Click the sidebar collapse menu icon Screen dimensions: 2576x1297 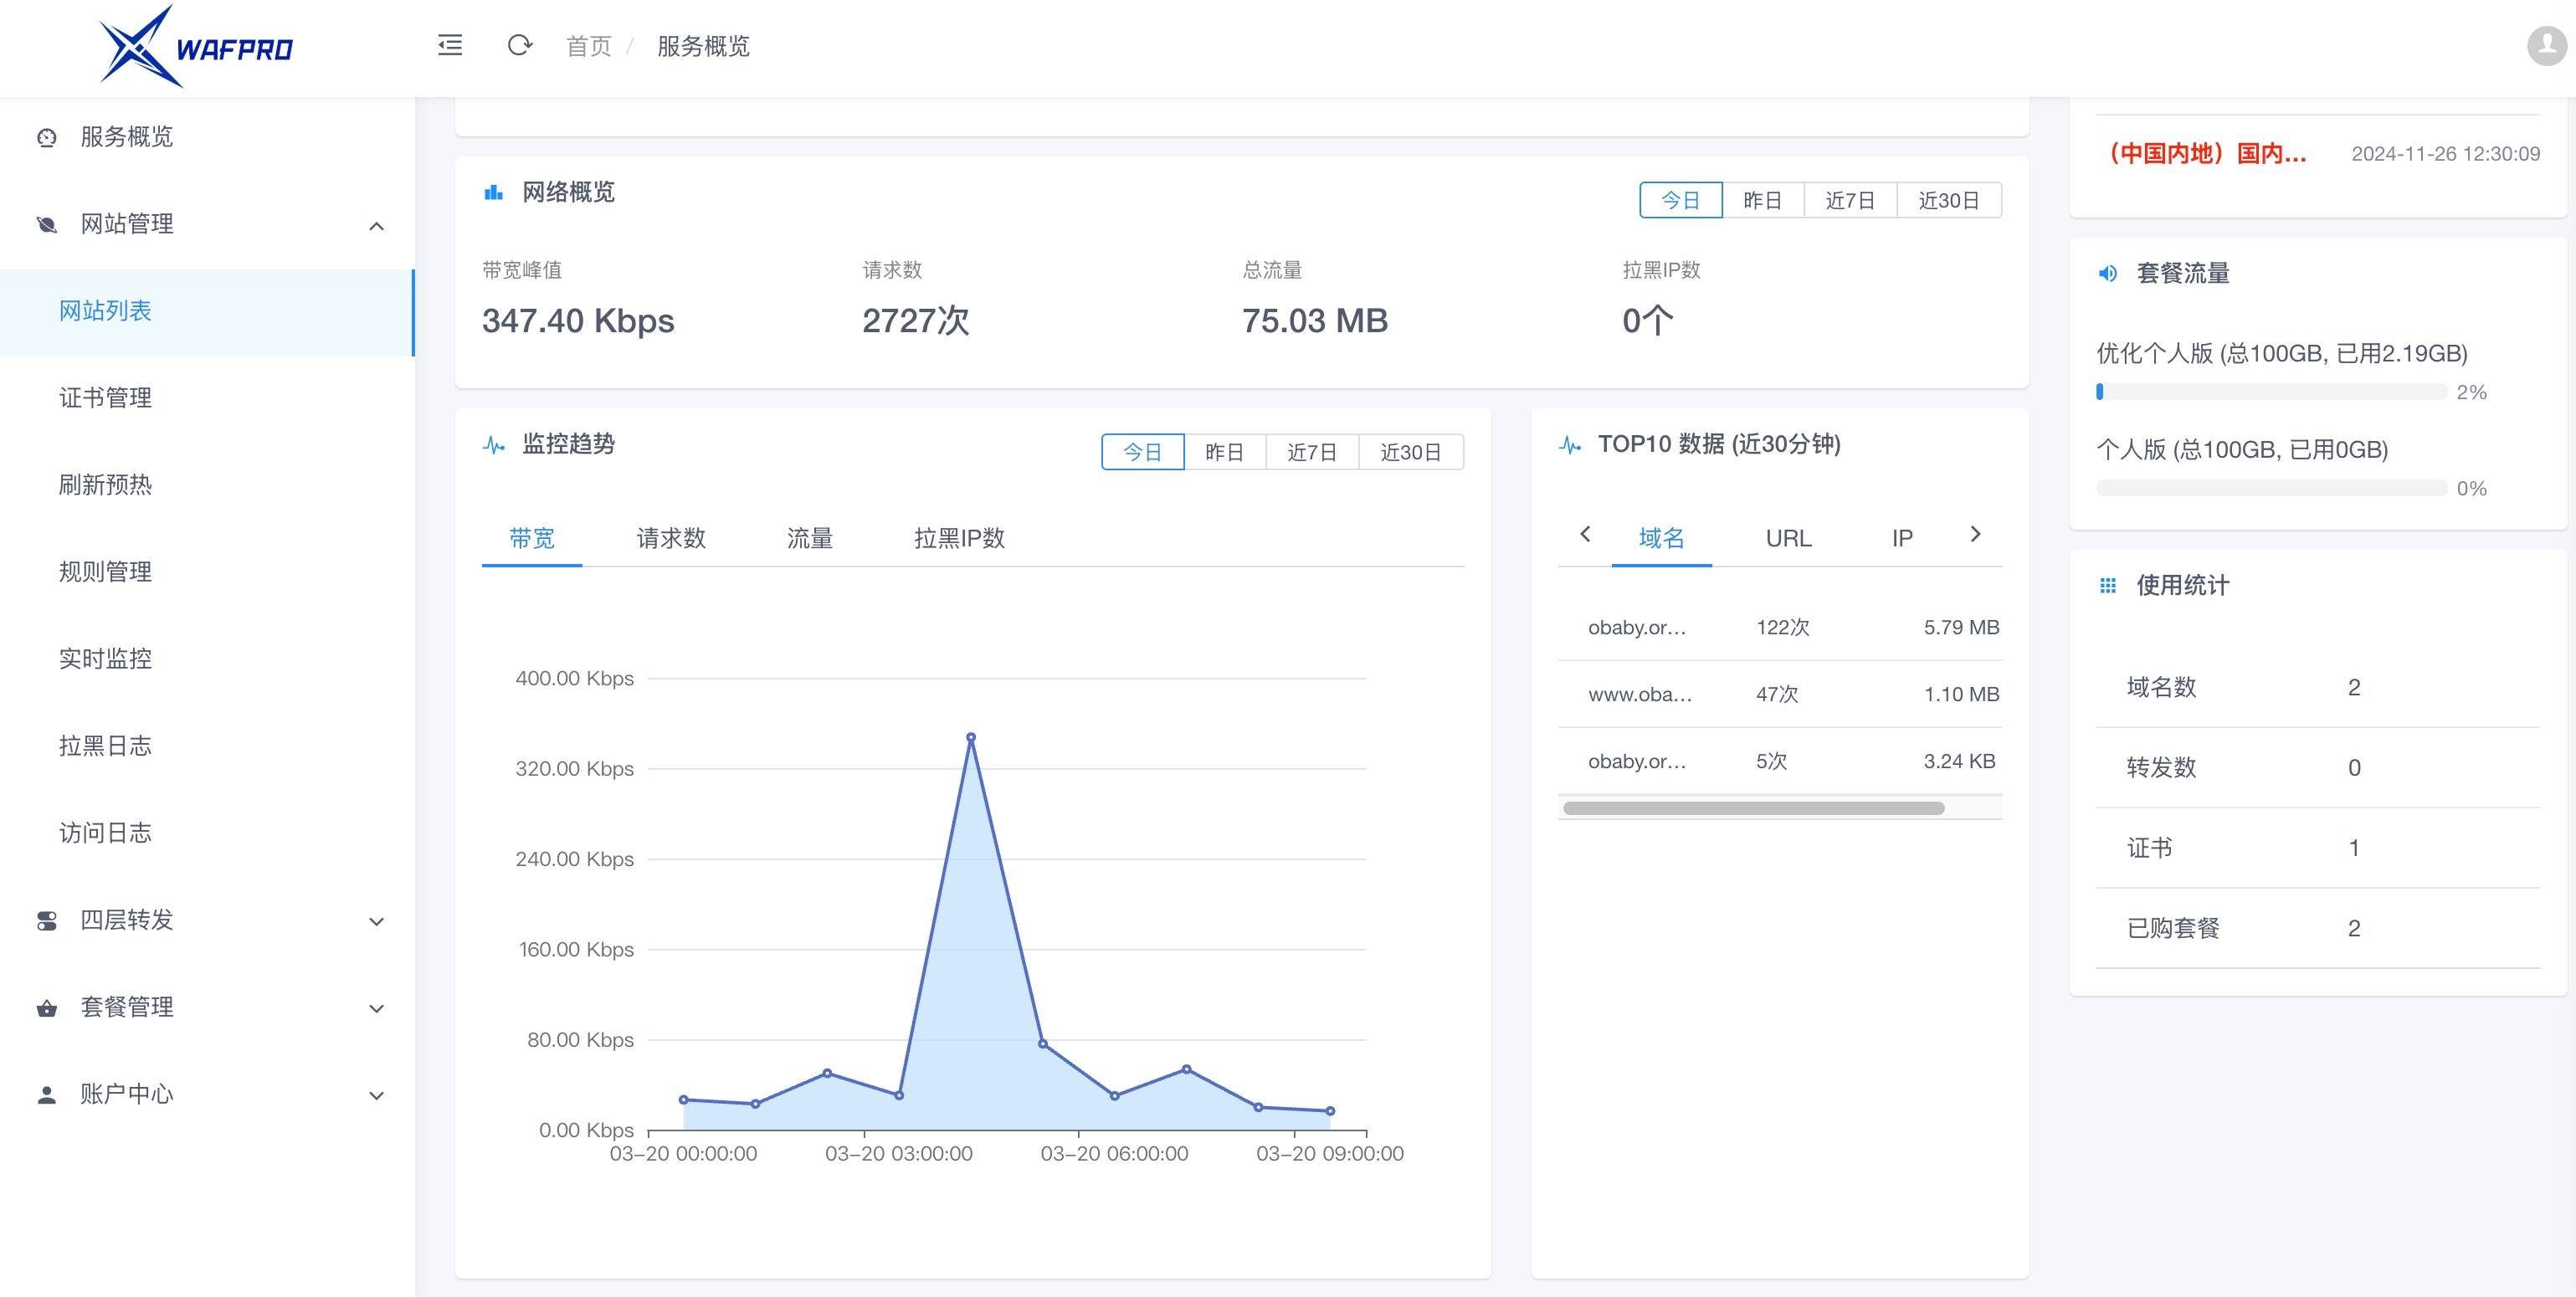pyautogui.click(x=450, y=45)
